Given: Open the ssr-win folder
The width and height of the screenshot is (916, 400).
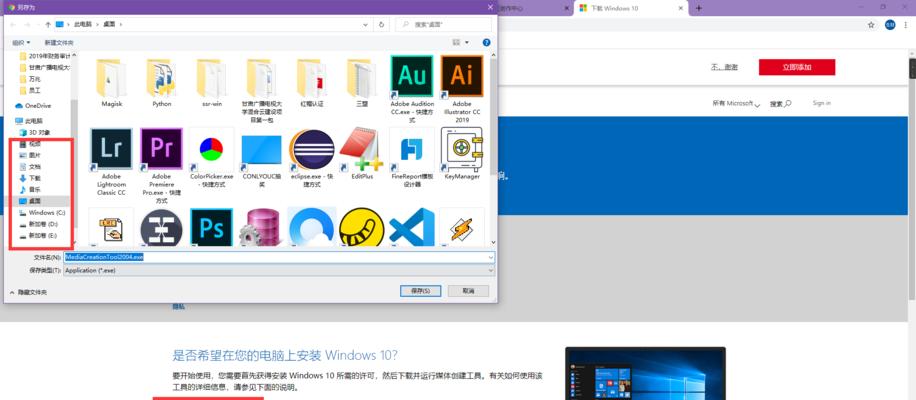Looking at the screenshot, I should coord(211,82).
